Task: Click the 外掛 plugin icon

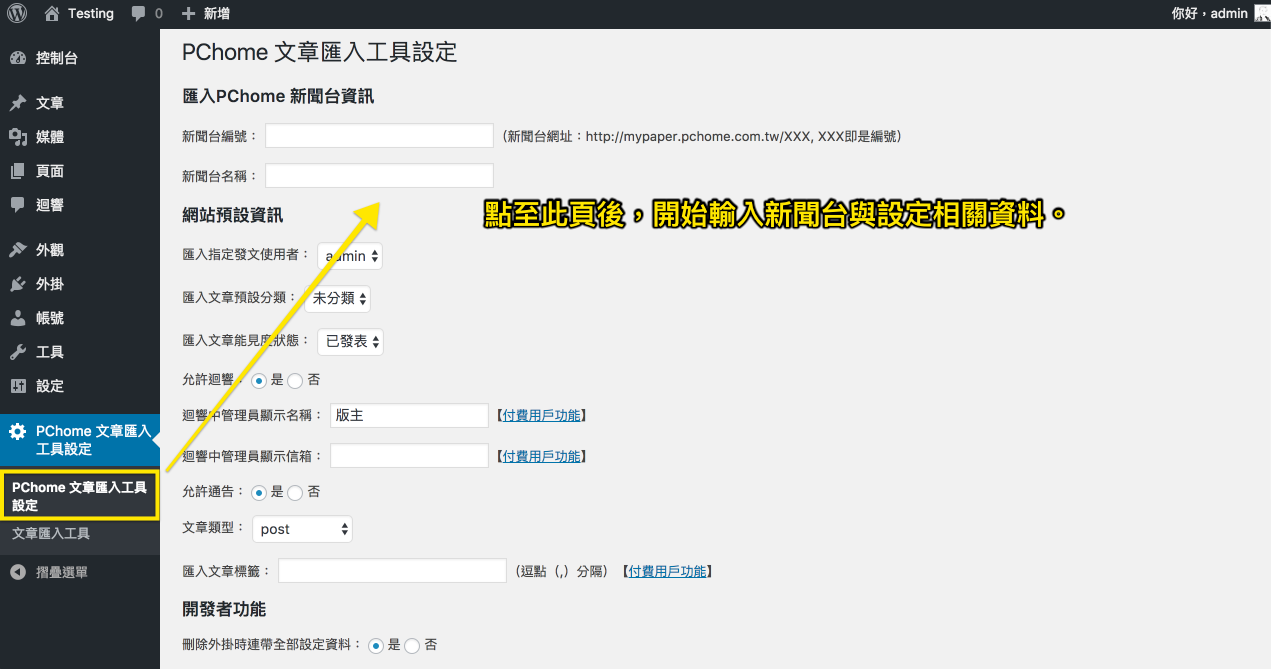Action: coord(18,284)
